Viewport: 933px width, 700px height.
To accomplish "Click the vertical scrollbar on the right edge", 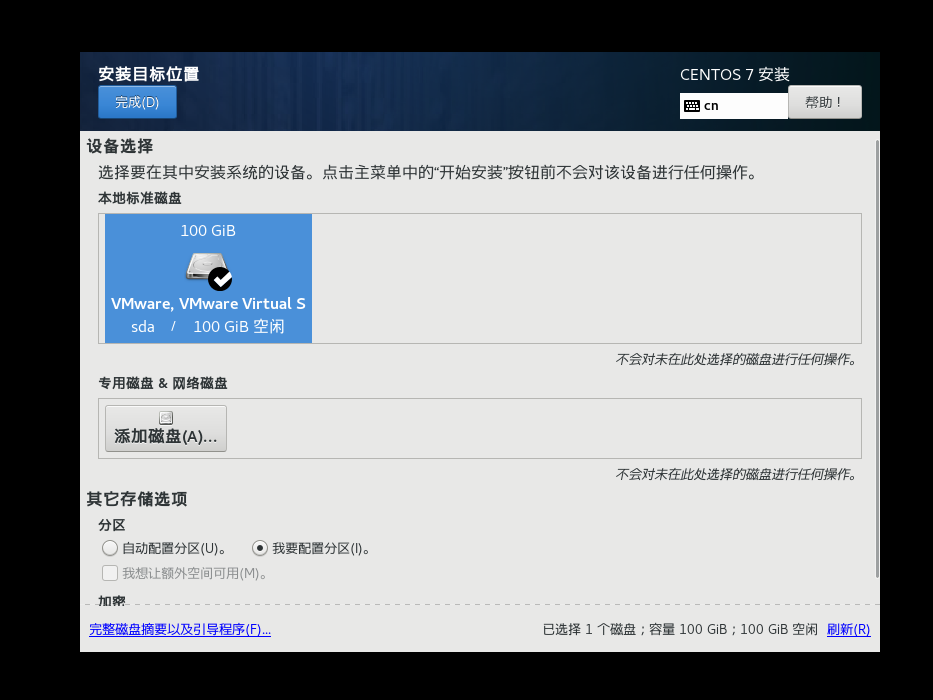I will (877, 358).
